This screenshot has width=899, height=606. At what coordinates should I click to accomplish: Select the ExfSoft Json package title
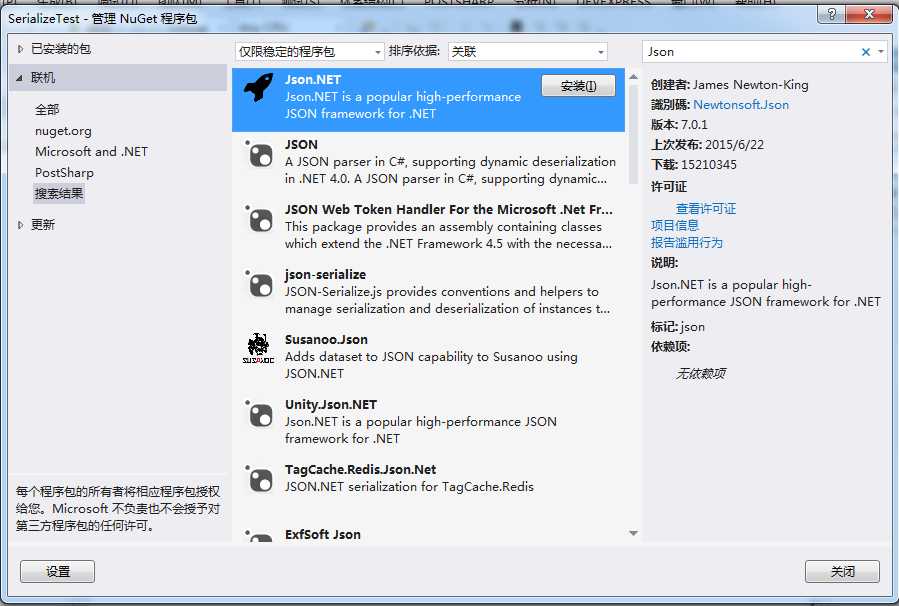tap(323, 534)
